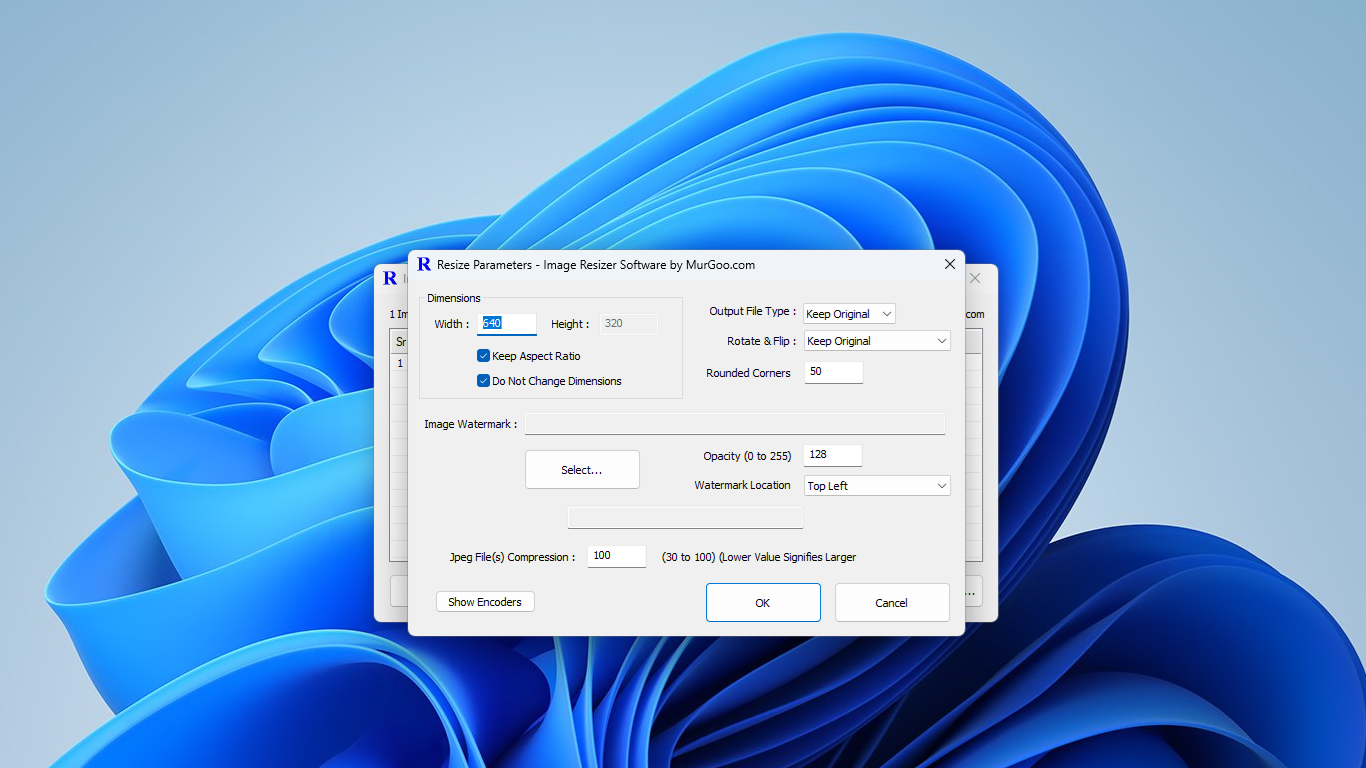Click the R logo icon in the Resize Parameters title bar
The height and width of the screenshot is (768, 1366).
pyautogui.click(x=425, y=264)
